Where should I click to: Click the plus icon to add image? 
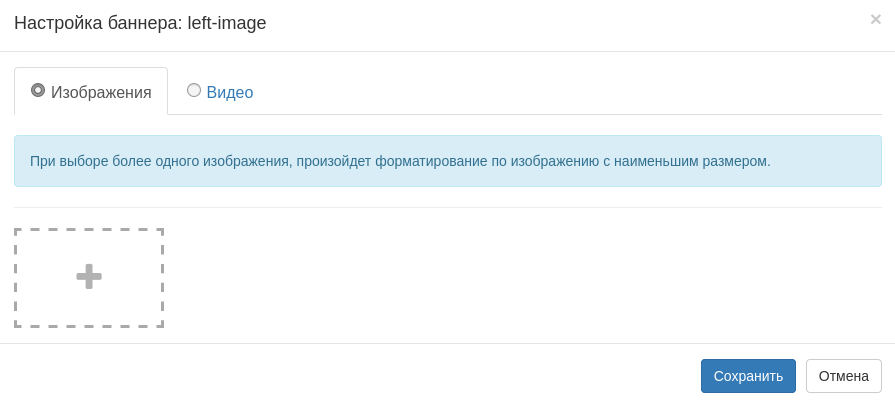tap(89, 277)
